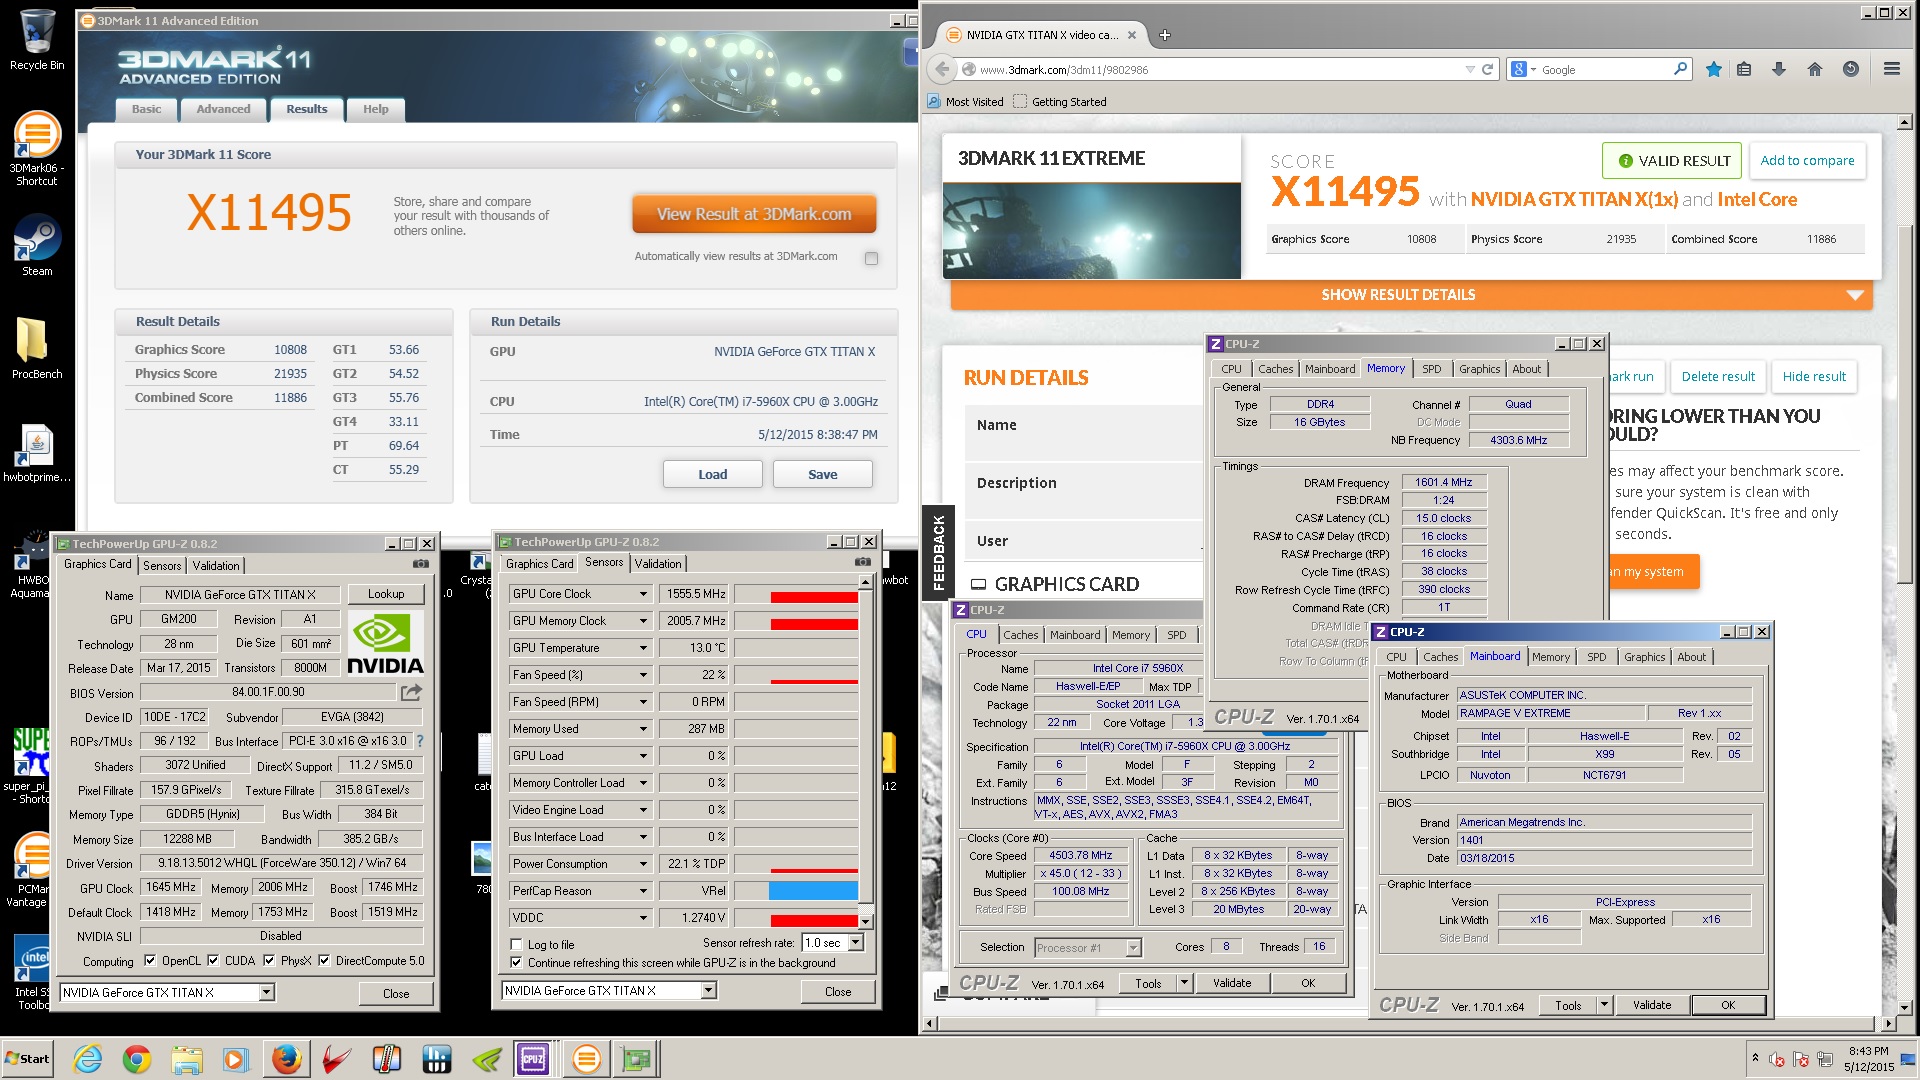Click the 3DMark 11 Extreme result thumbnail
Image resolution: width=1920 pixels, height=1080 pixels.
[x=1092, y=230]
